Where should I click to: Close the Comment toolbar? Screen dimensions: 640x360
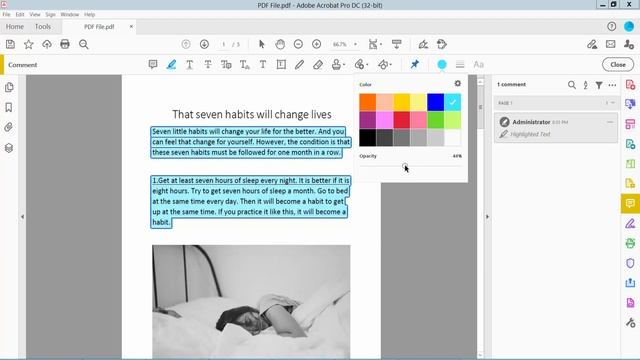click(618, 64)
